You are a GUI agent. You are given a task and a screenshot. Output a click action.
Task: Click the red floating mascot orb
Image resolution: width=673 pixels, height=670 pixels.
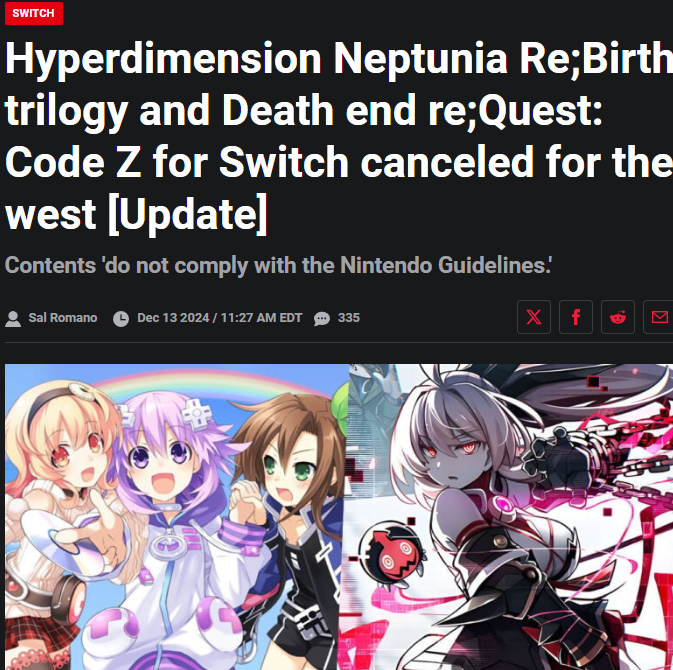(393, 554)
